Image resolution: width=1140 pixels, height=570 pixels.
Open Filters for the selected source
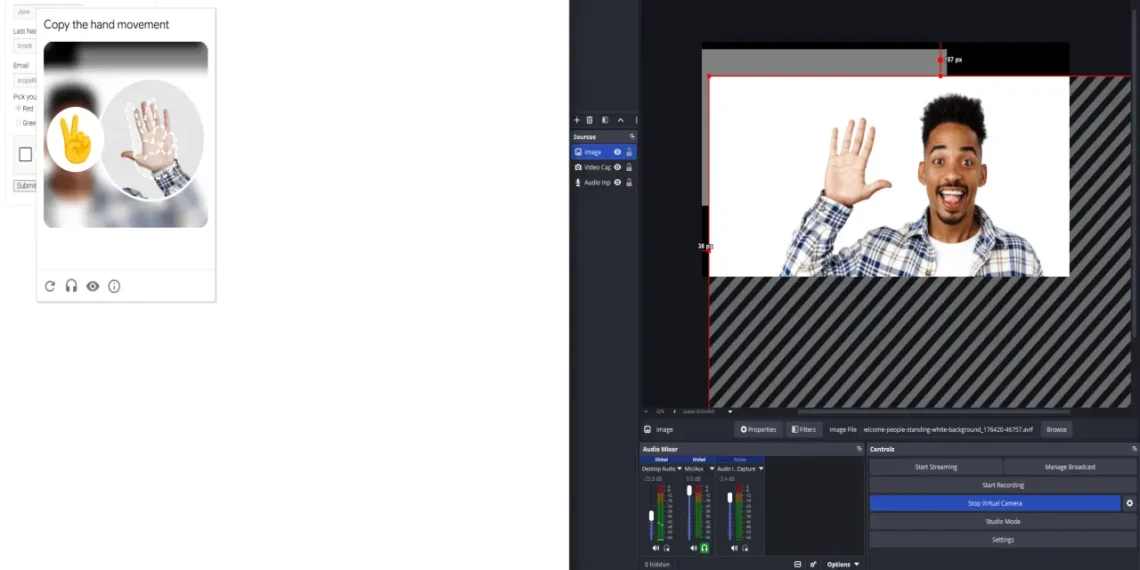coord(805,430)
